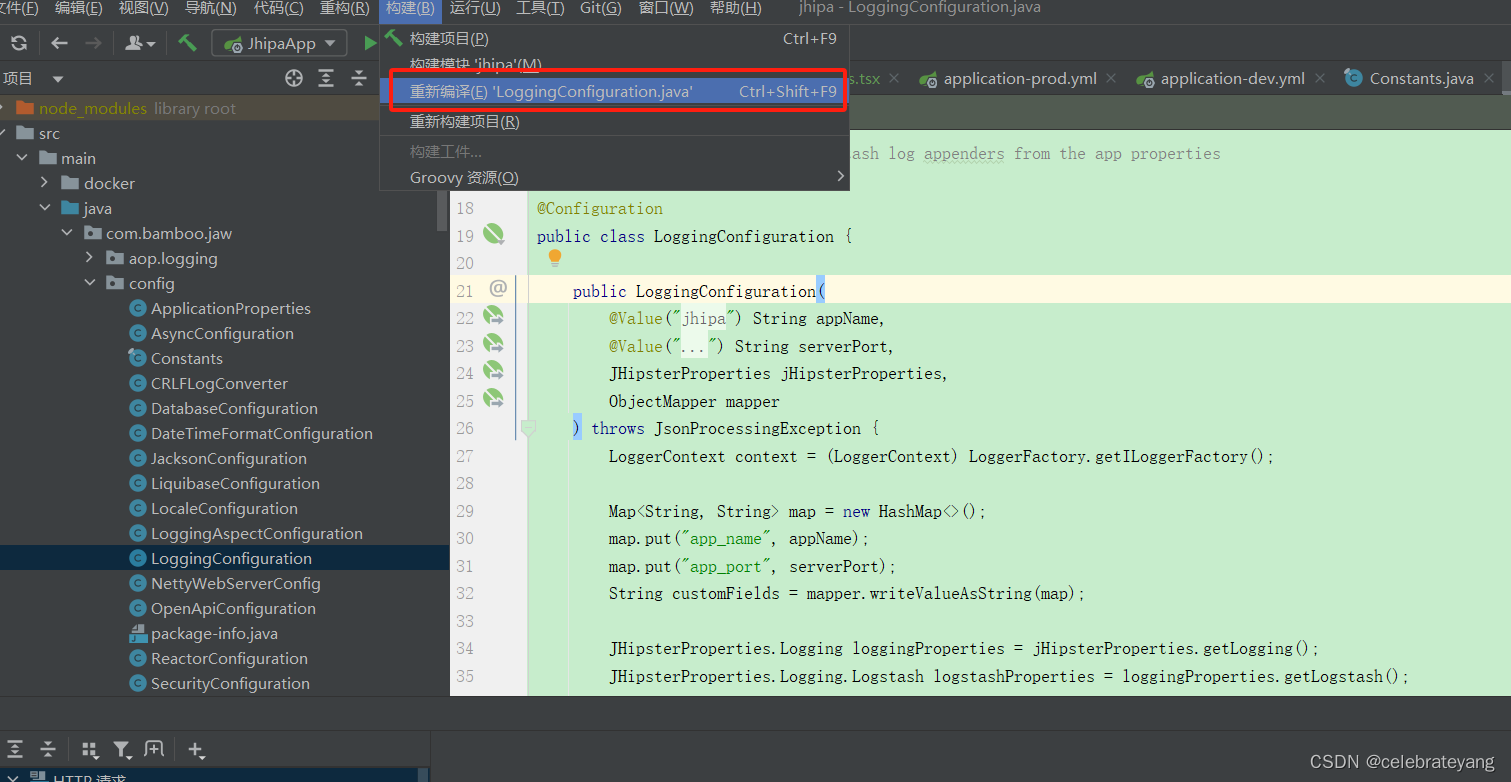Toggle the code fold marker on line 26
The width and height of the screenshot is (1511, 782).
coord(528,428)
